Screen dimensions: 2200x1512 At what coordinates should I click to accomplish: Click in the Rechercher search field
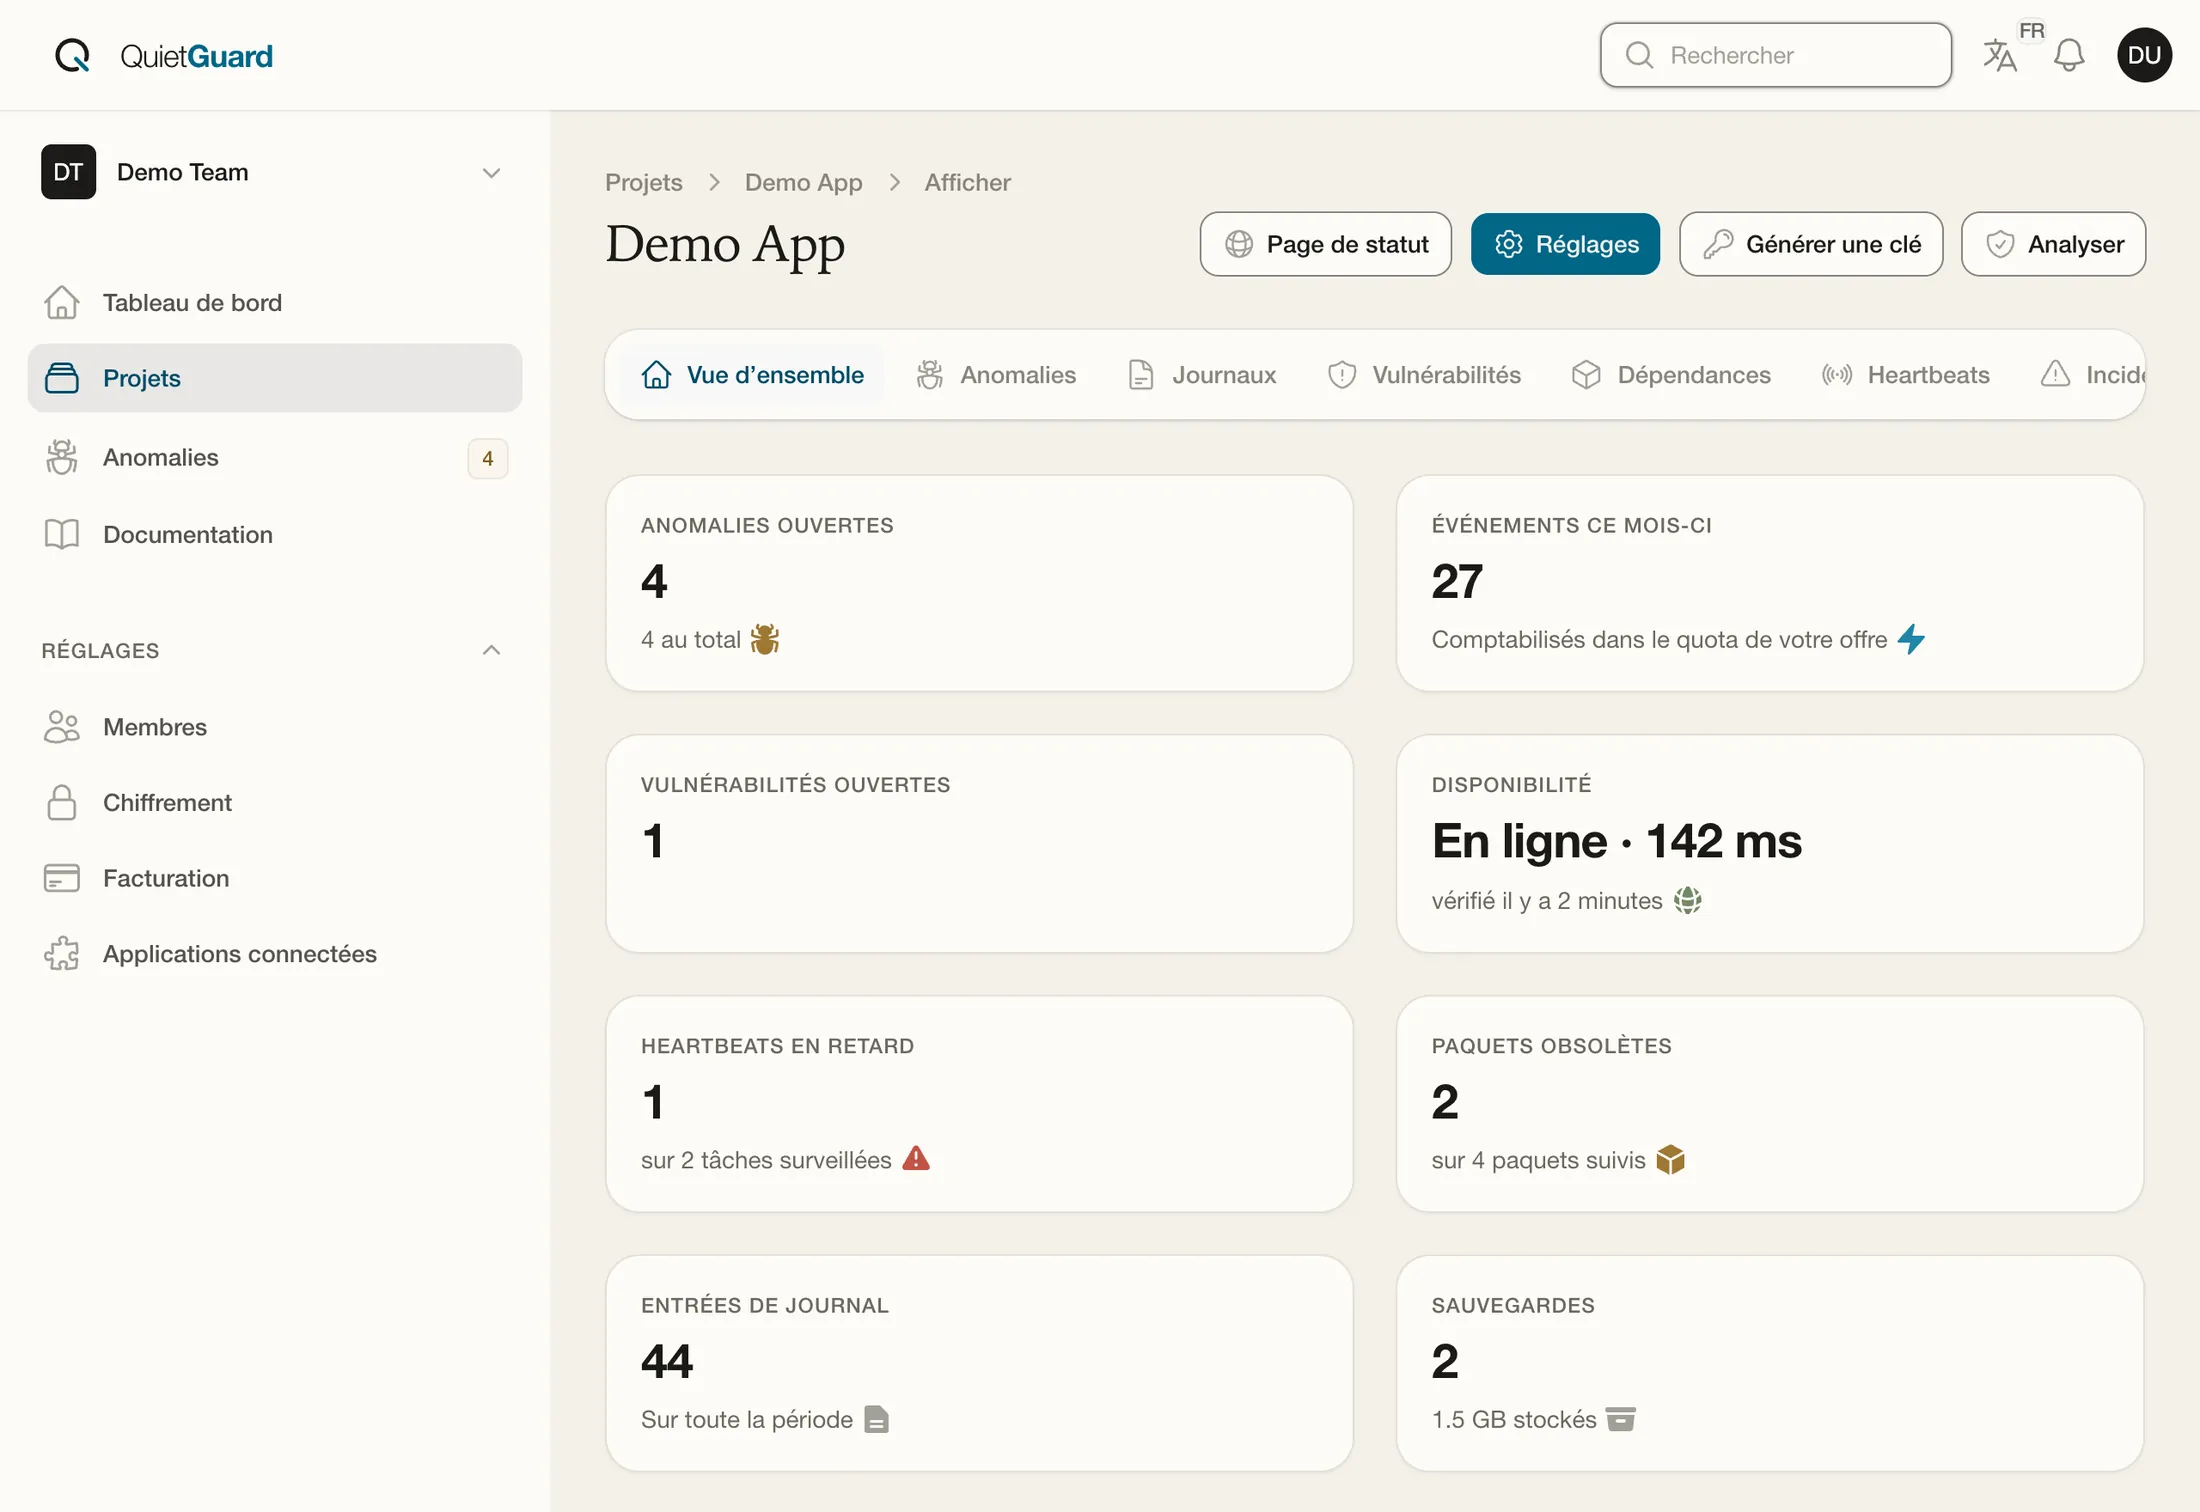pos(1776,55)
